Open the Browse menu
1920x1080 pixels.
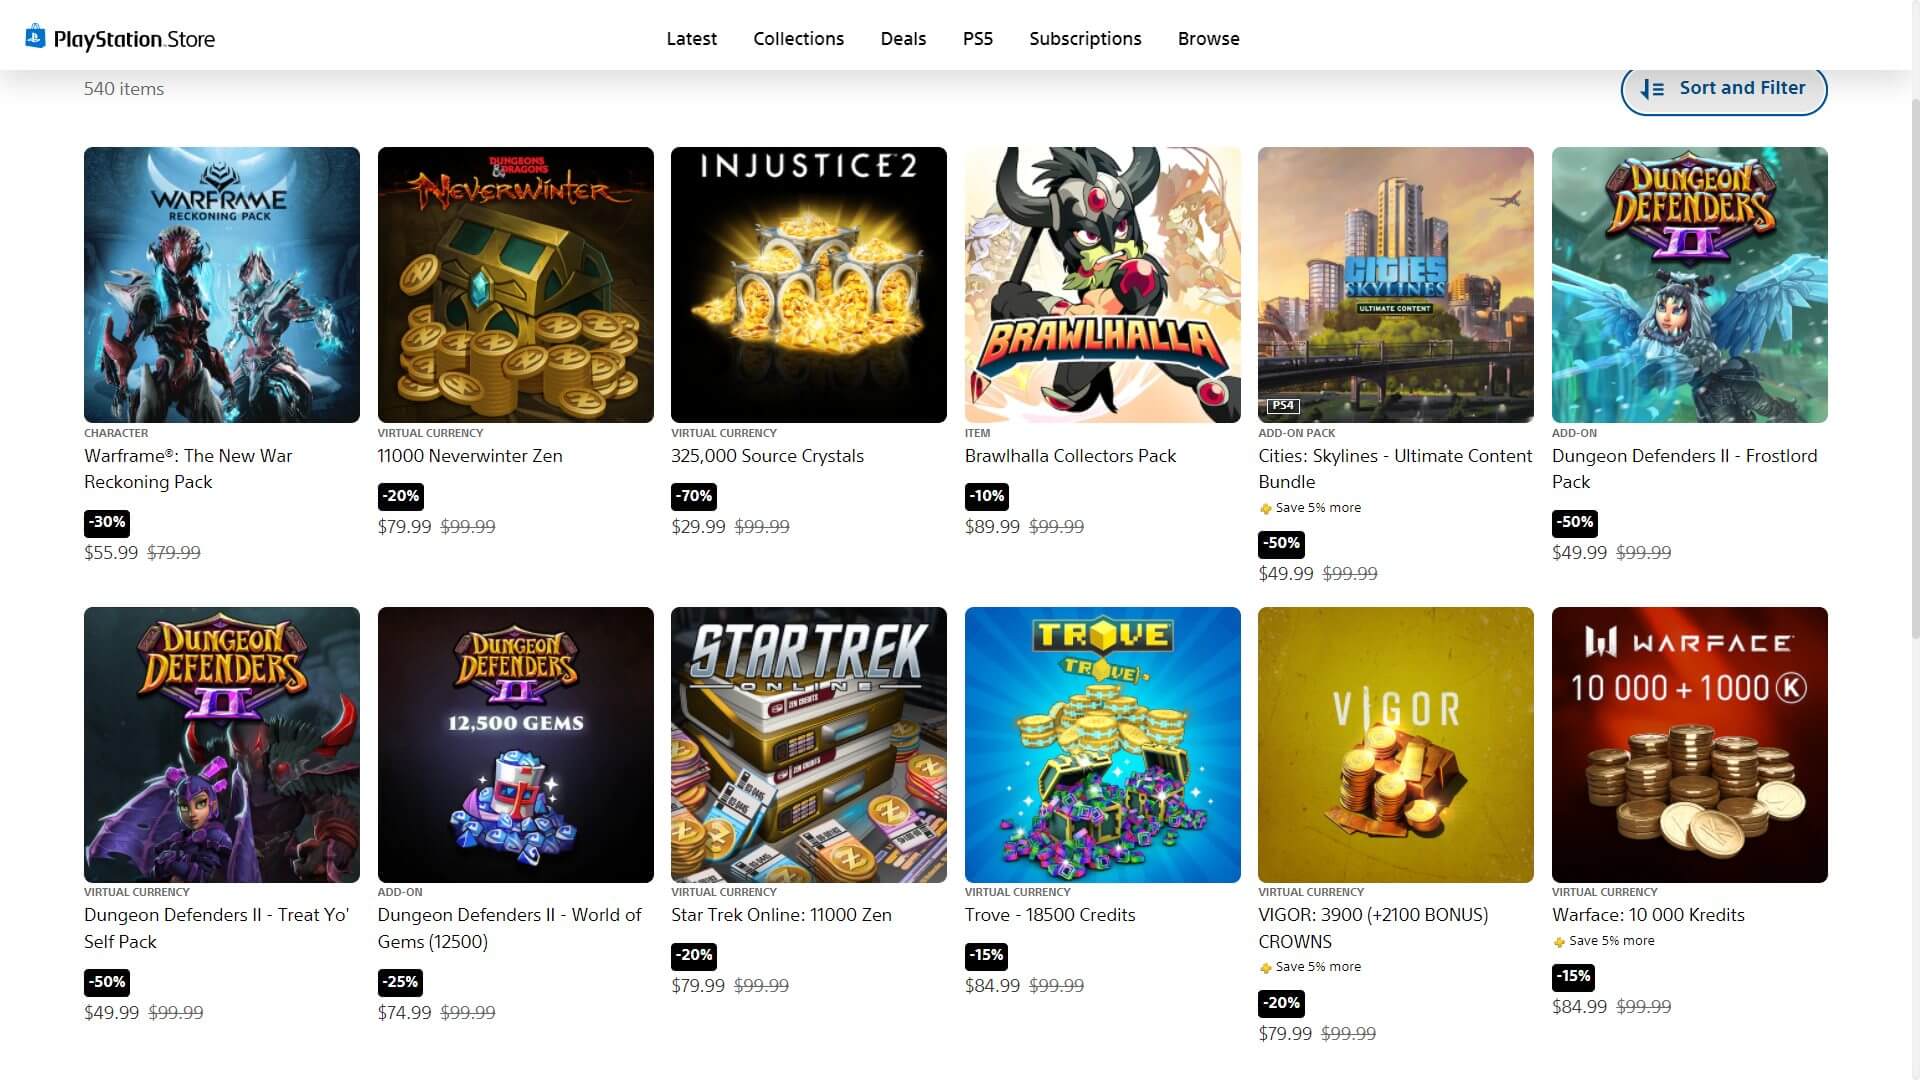click(x=1208, y=39)
